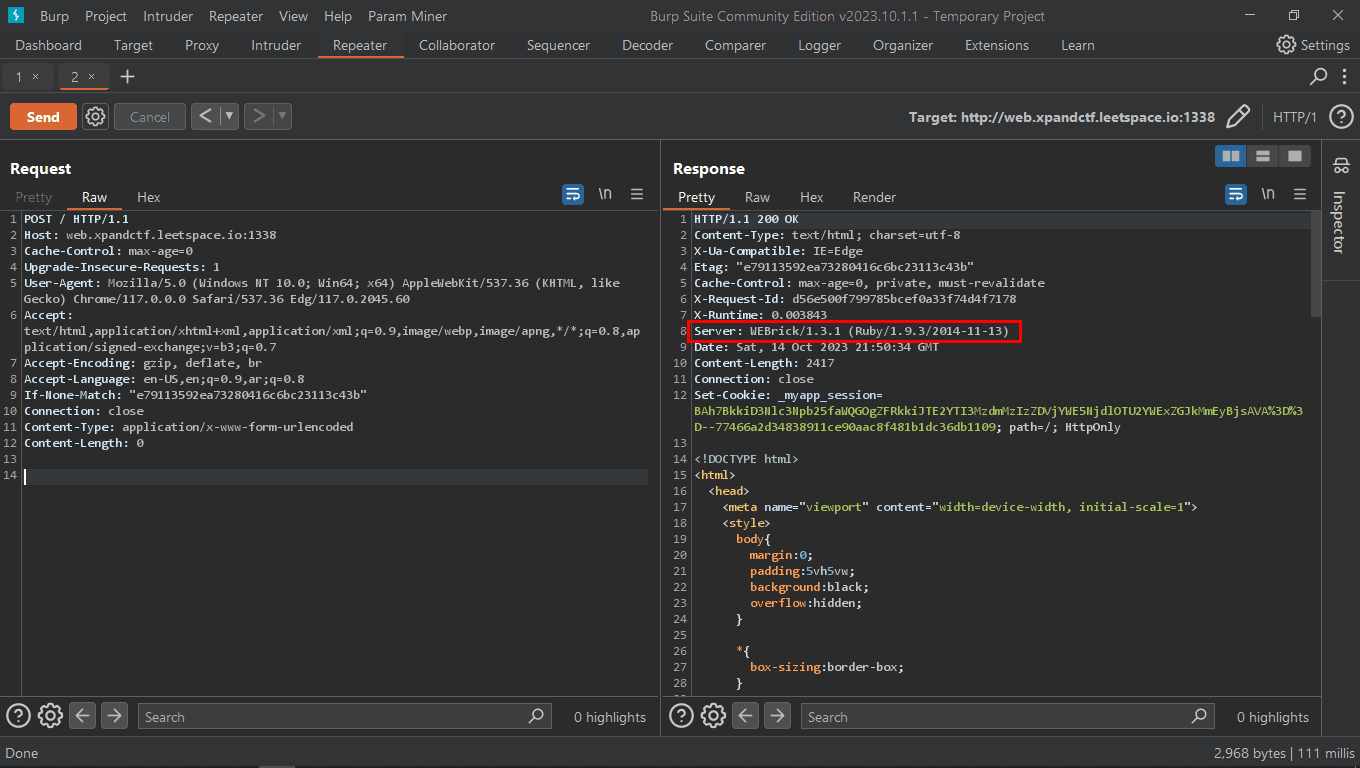Click the Response search input field
This screenshot has height=768, width=1360.
click(1008, 716)
